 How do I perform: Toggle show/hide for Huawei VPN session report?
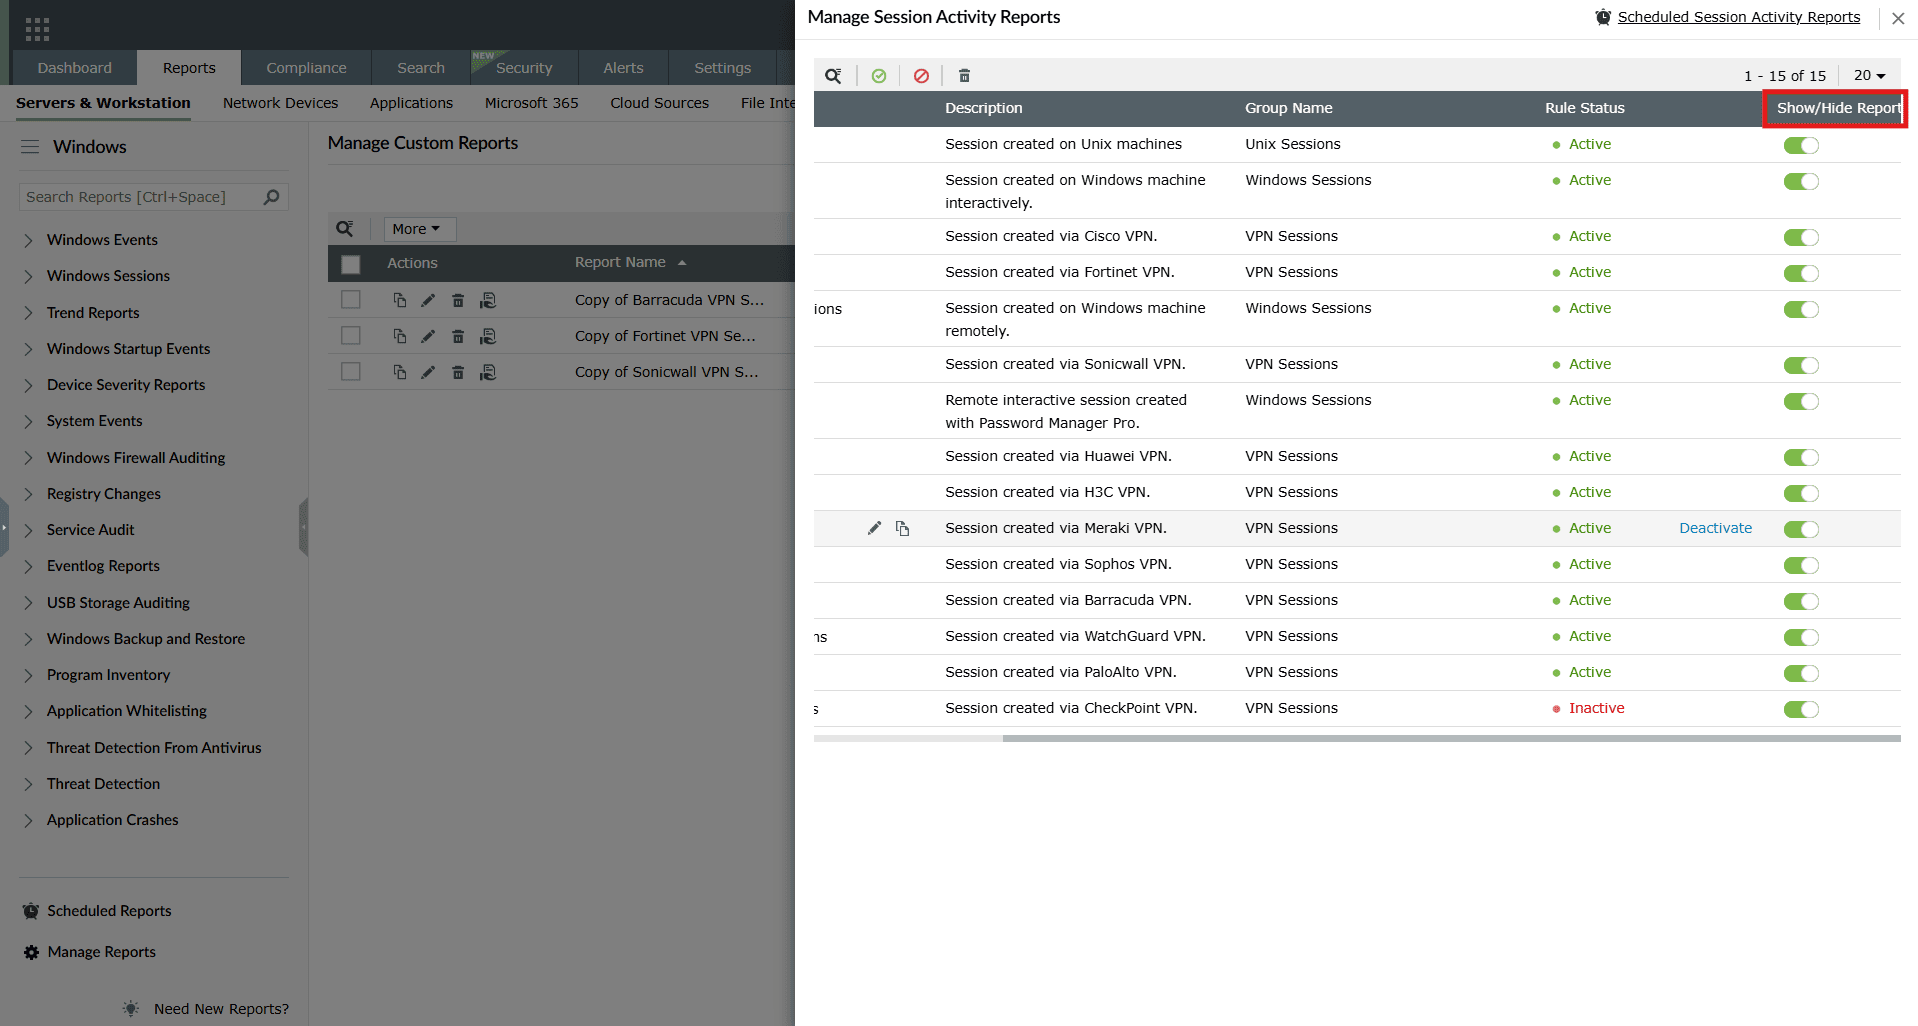point(1801,457)
